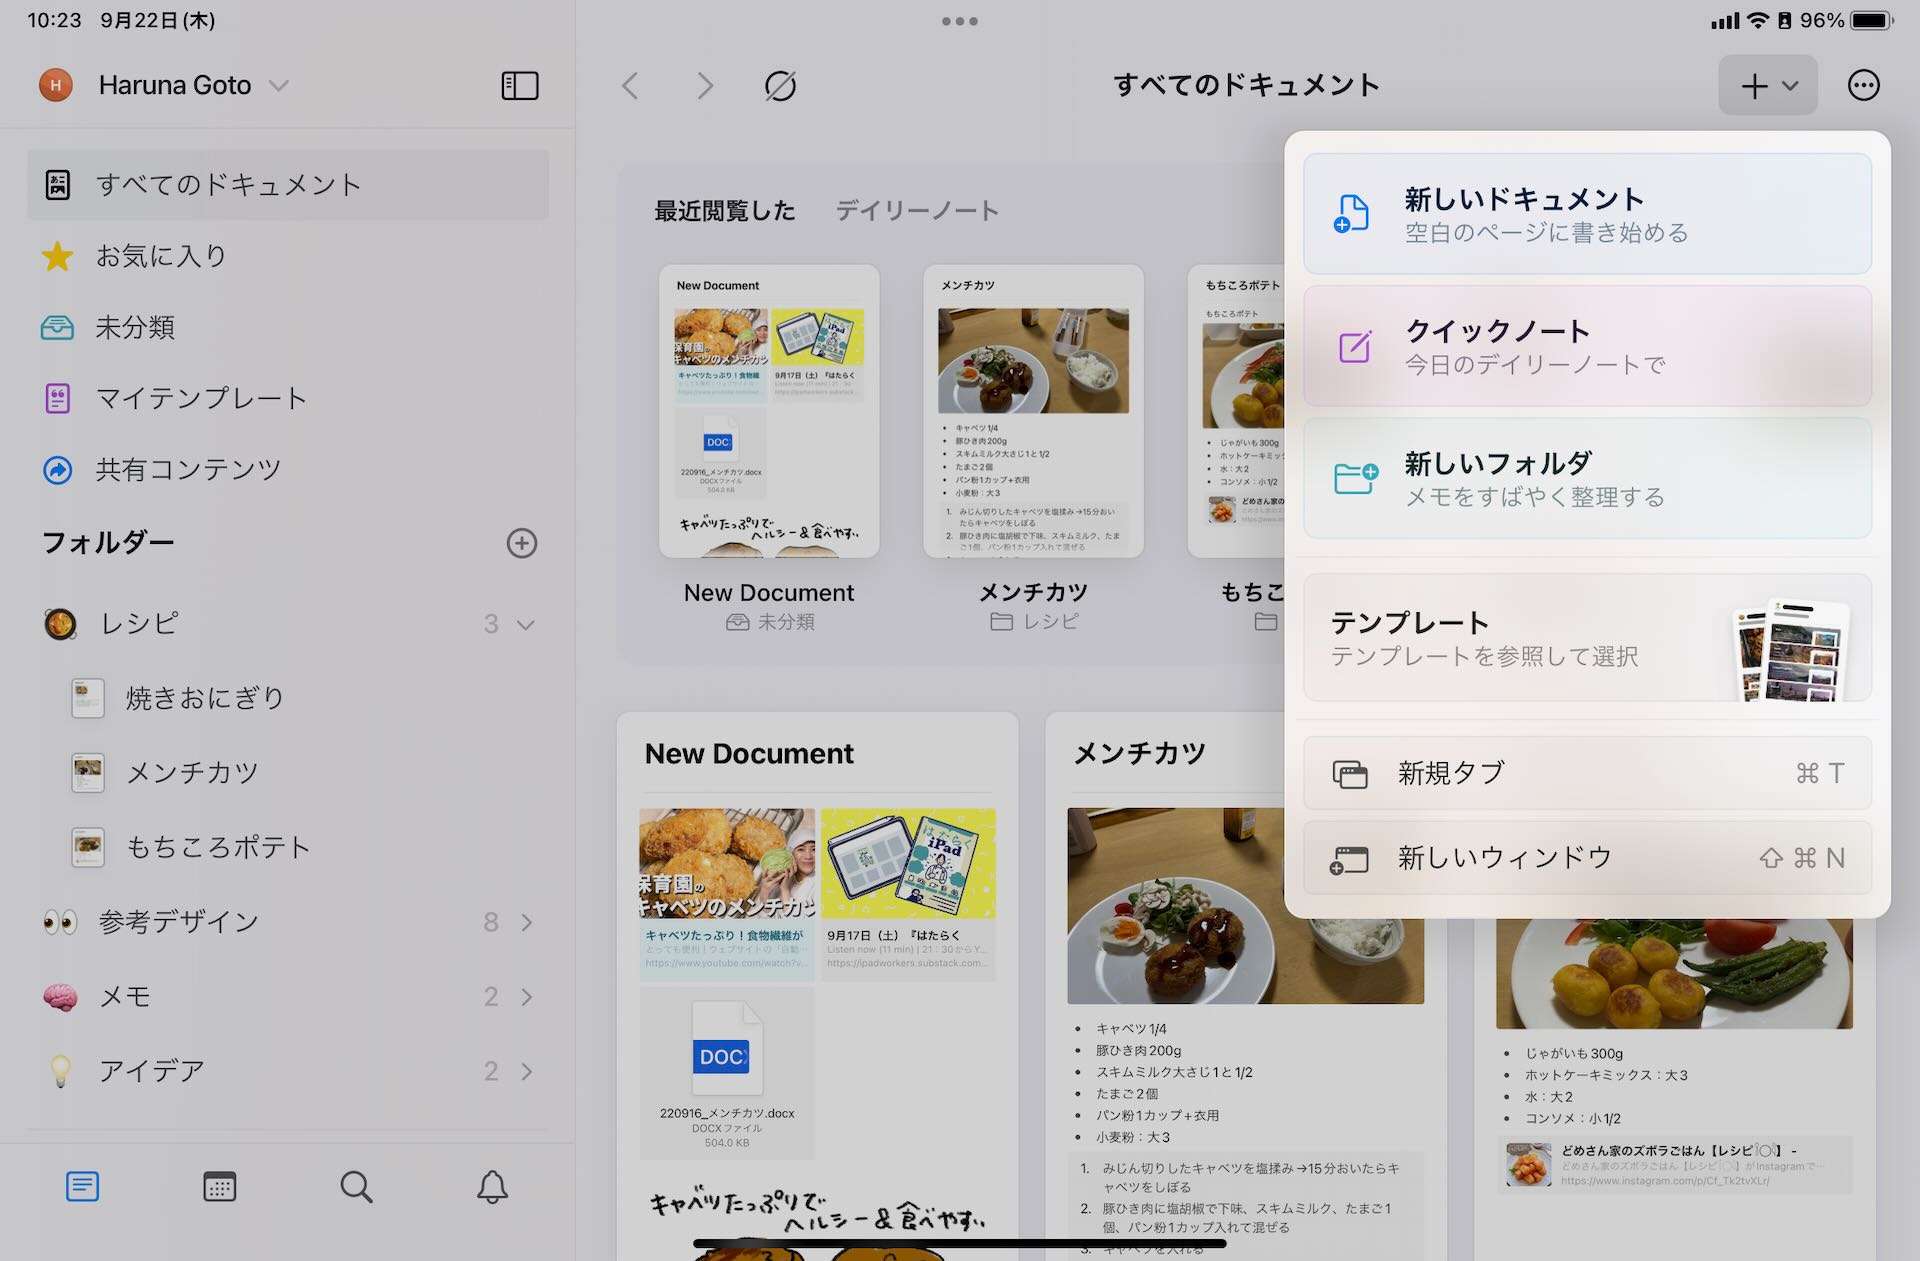Go forward with the right arrow
Viewport: 1920px width, 1261px height.
coord(705,86)
